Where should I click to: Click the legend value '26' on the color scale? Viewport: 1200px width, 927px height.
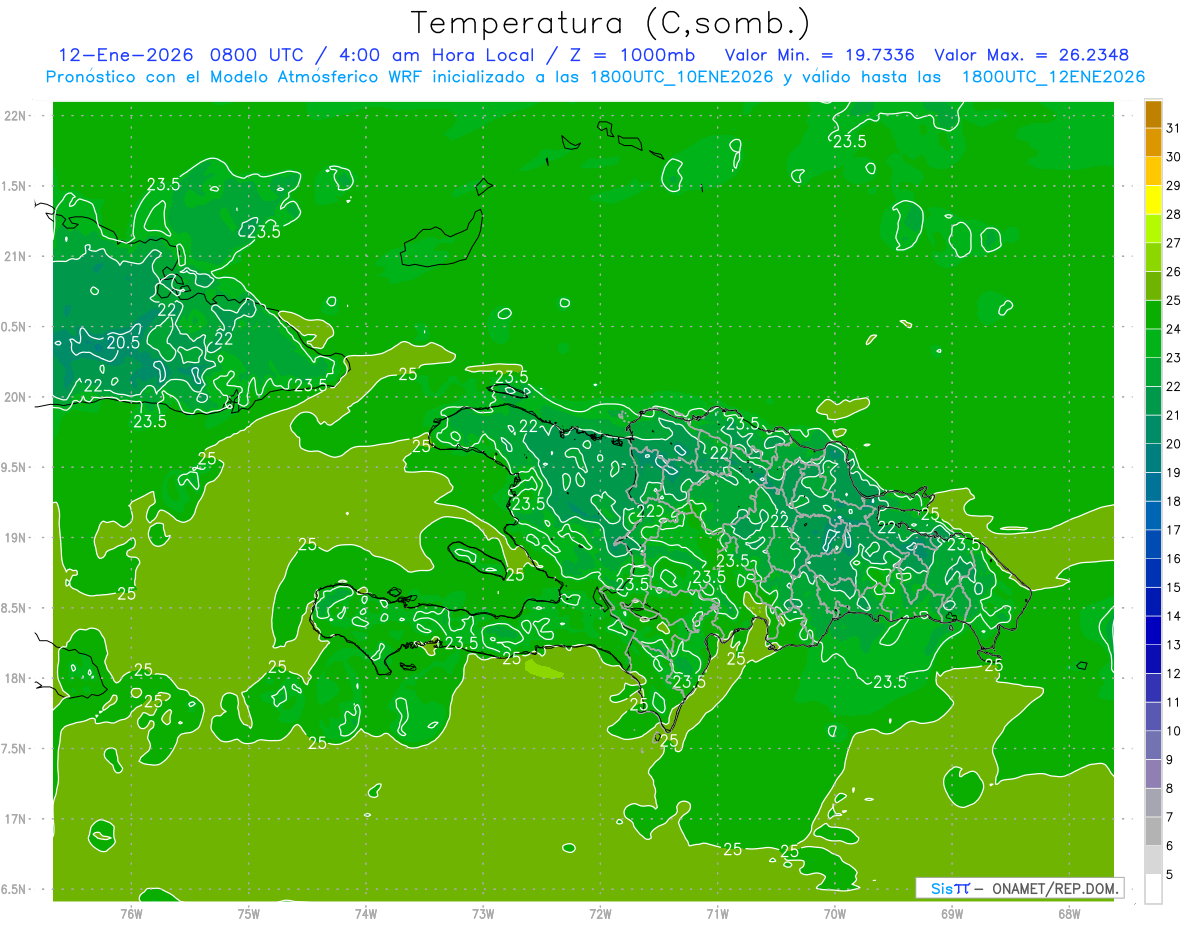coord(1174,272)
